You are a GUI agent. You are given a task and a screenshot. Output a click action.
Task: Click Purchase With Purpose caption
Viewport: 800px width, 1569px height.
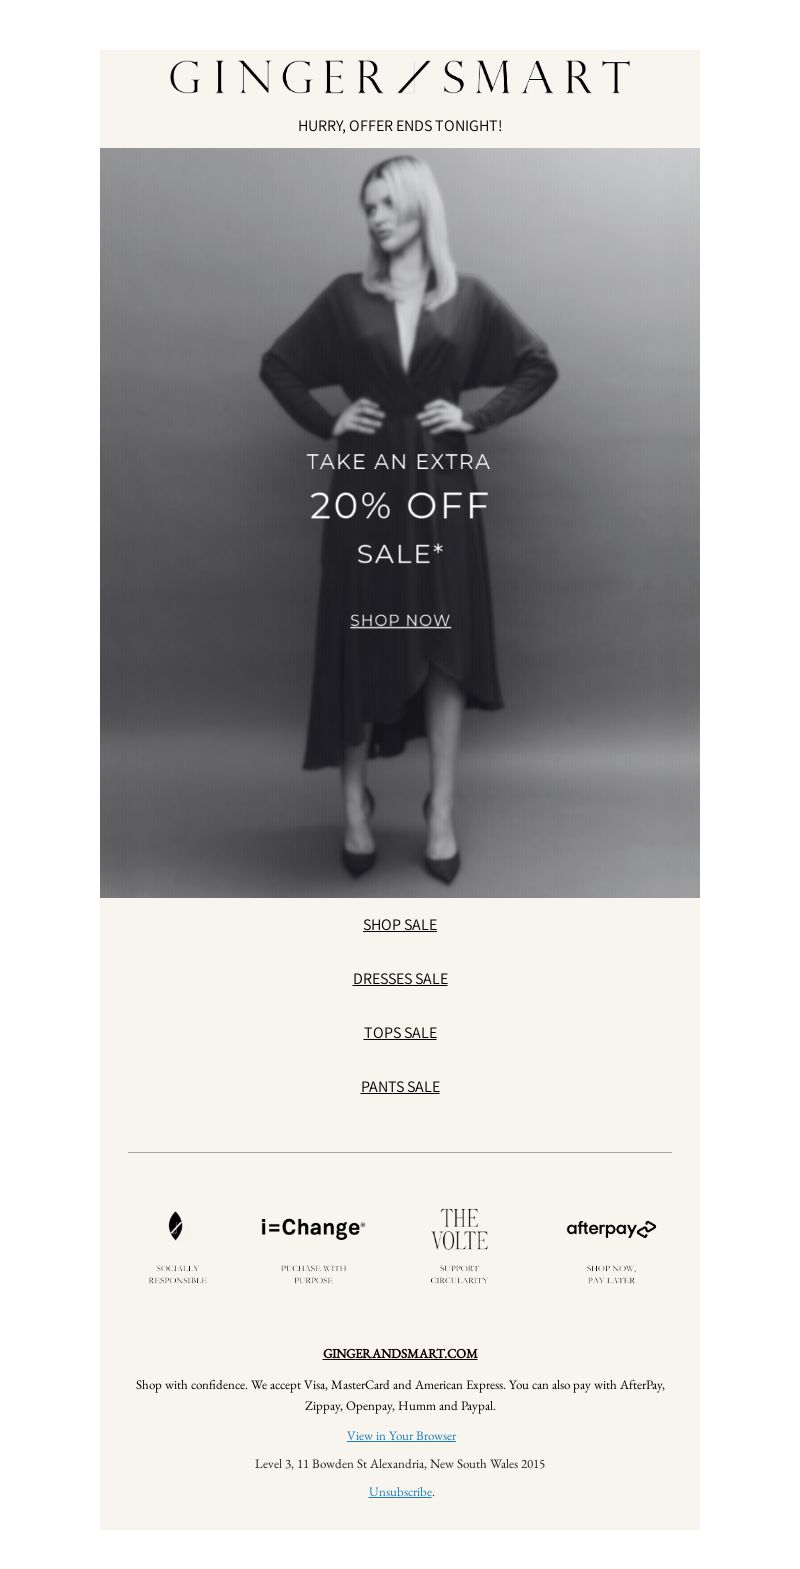point(313,1274)
